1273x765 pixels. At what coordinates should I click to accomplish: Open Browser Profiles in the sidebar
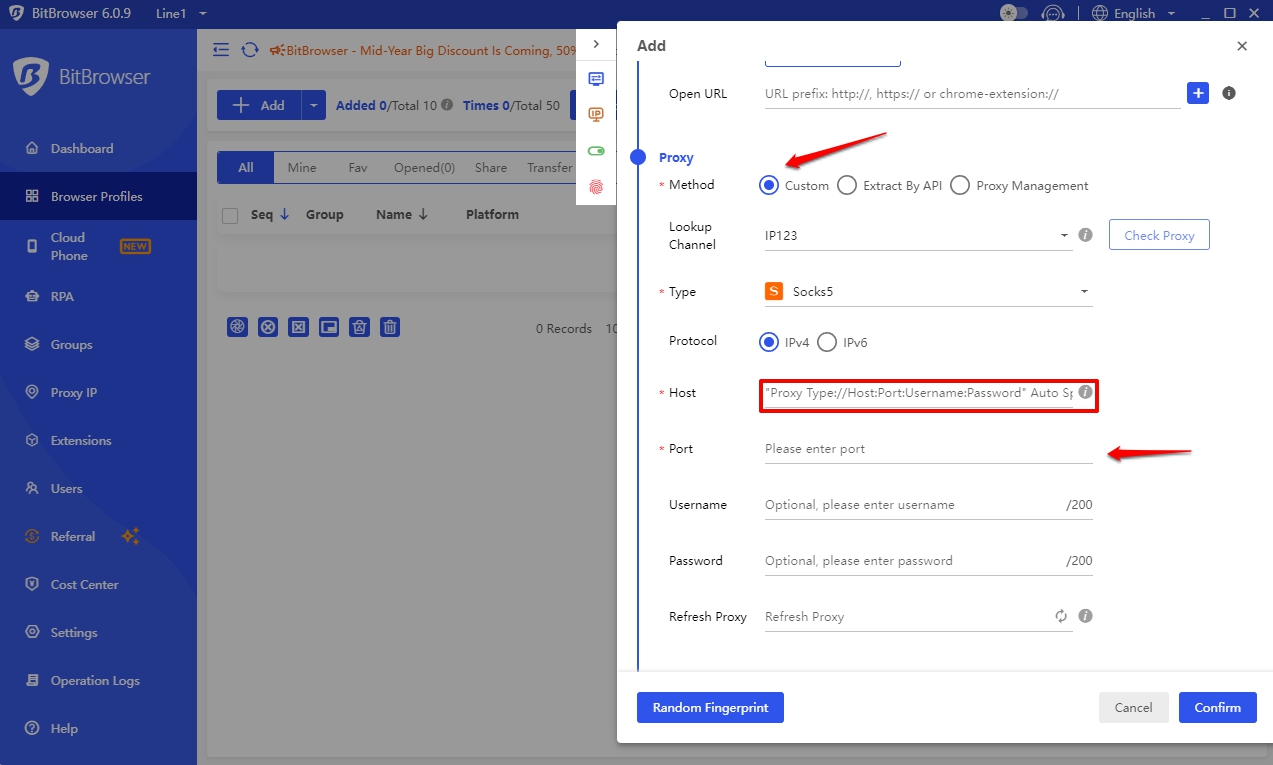98,196
